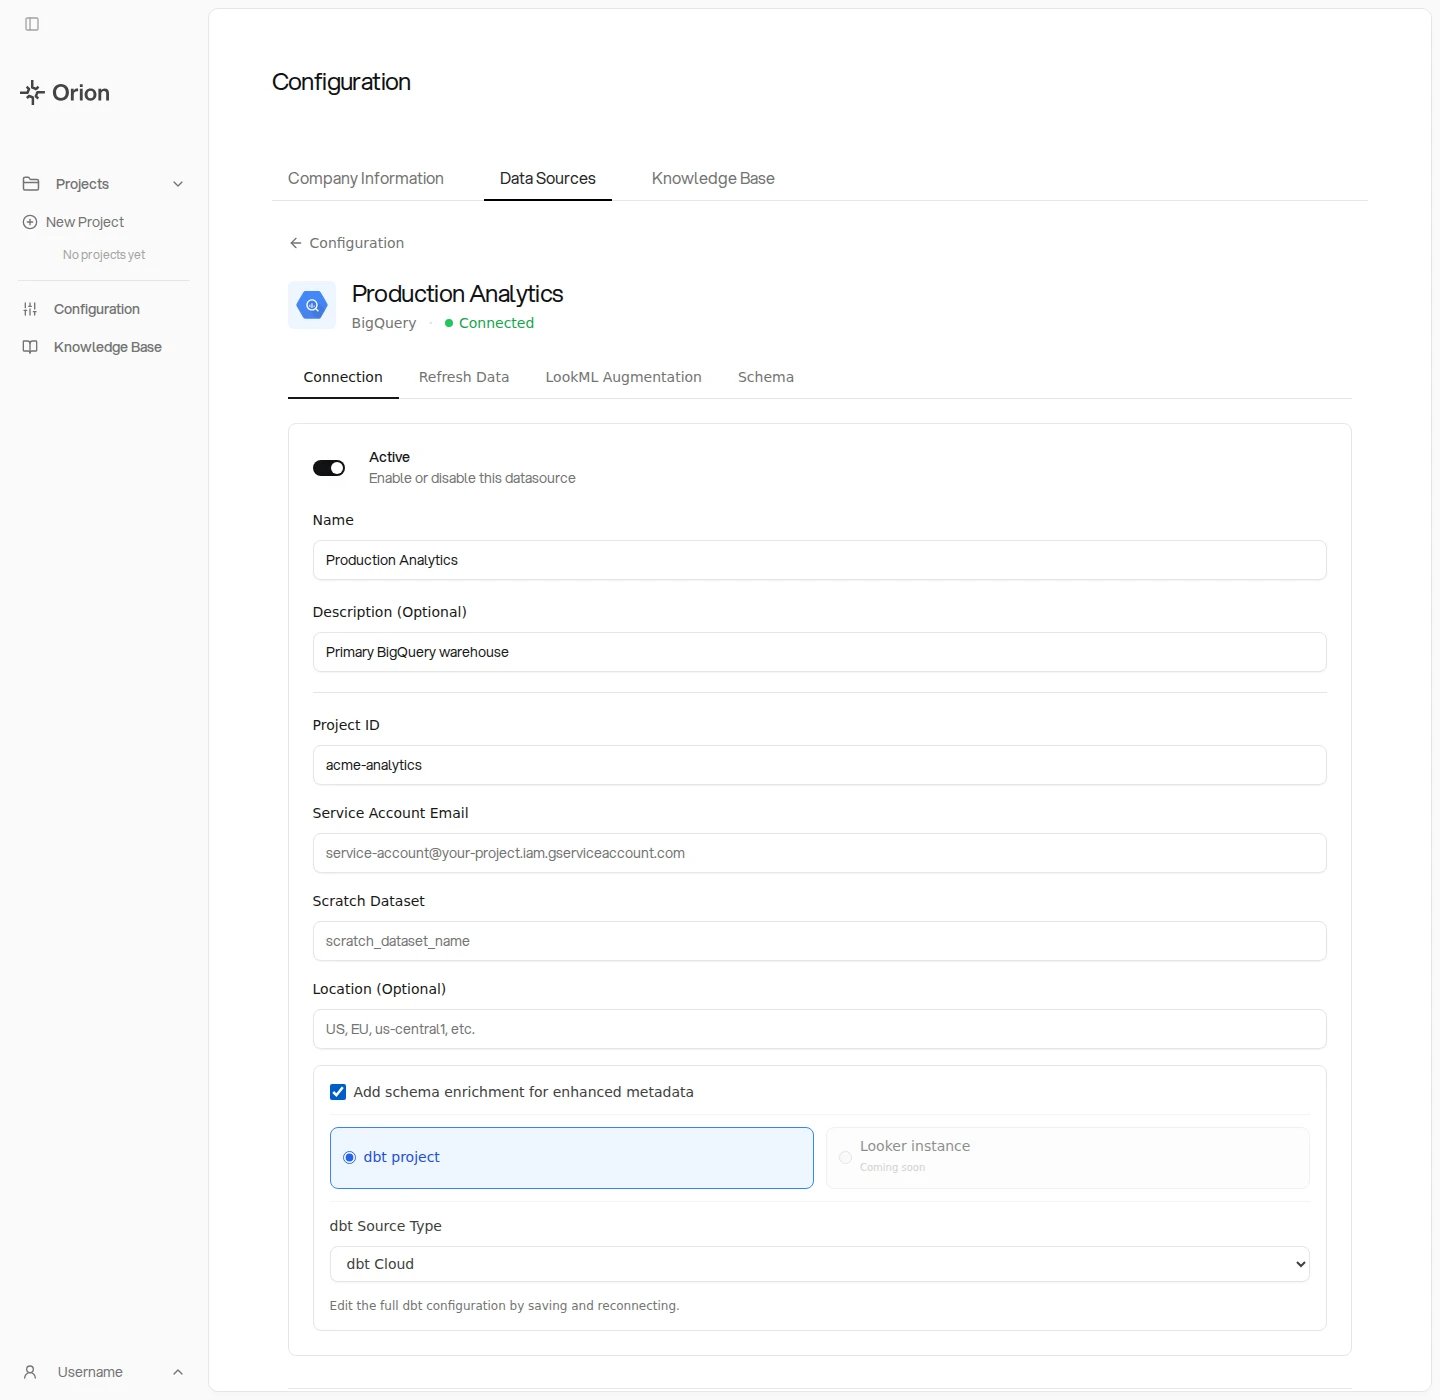Click the Production Analytics heading

(457, 294)
